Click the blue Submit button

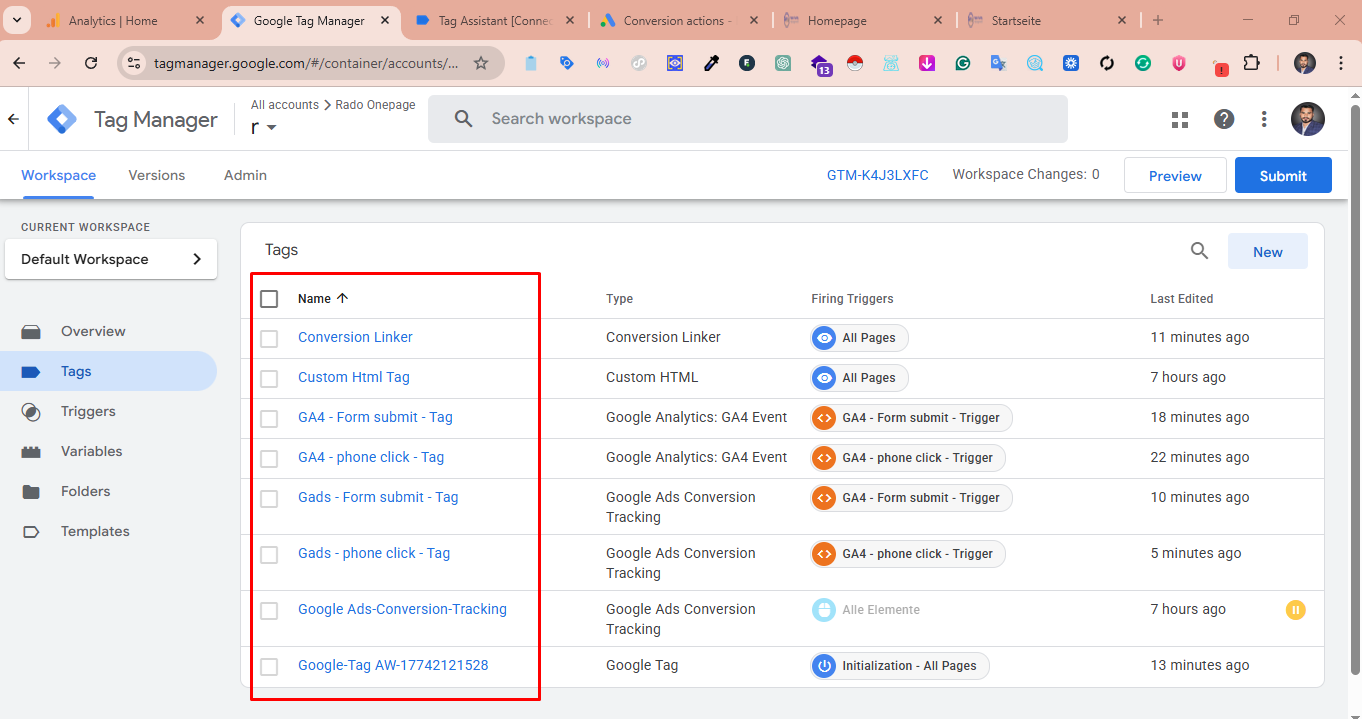point(1283,175)
